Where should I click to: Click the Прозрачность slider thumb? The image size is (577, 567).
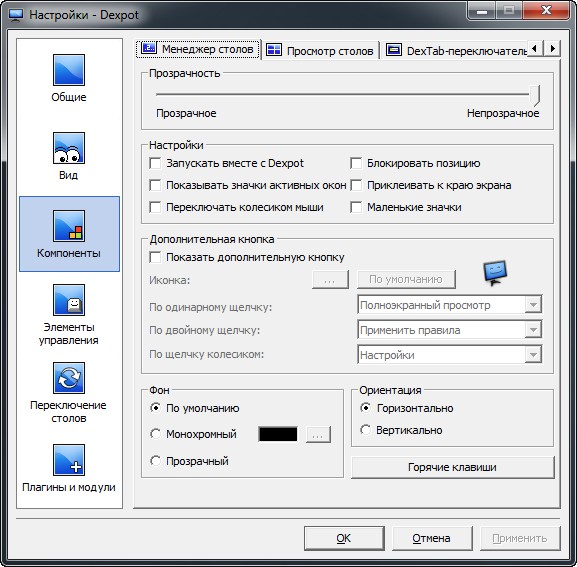pyautogui.click(x=535, y=95)
